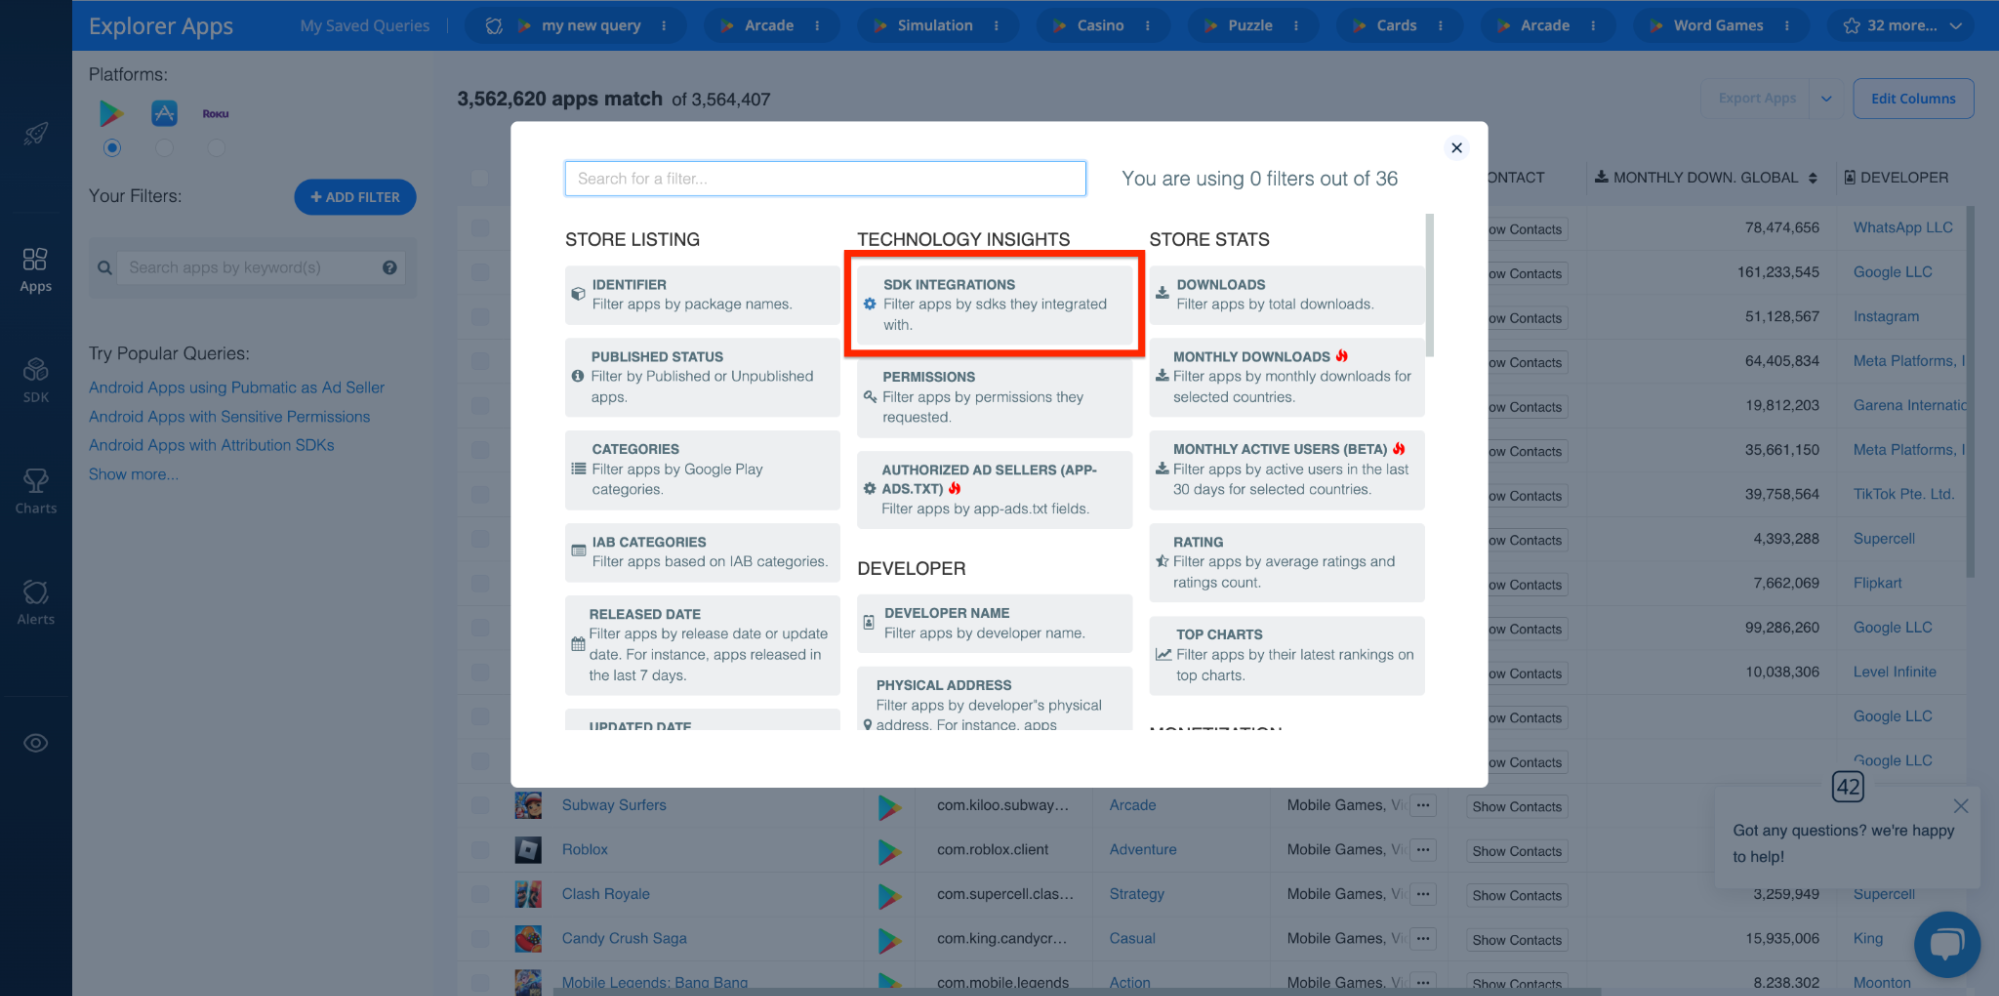Open options menu on the Word Games tab
1999x996 pixels.
tap(1786, 26)
